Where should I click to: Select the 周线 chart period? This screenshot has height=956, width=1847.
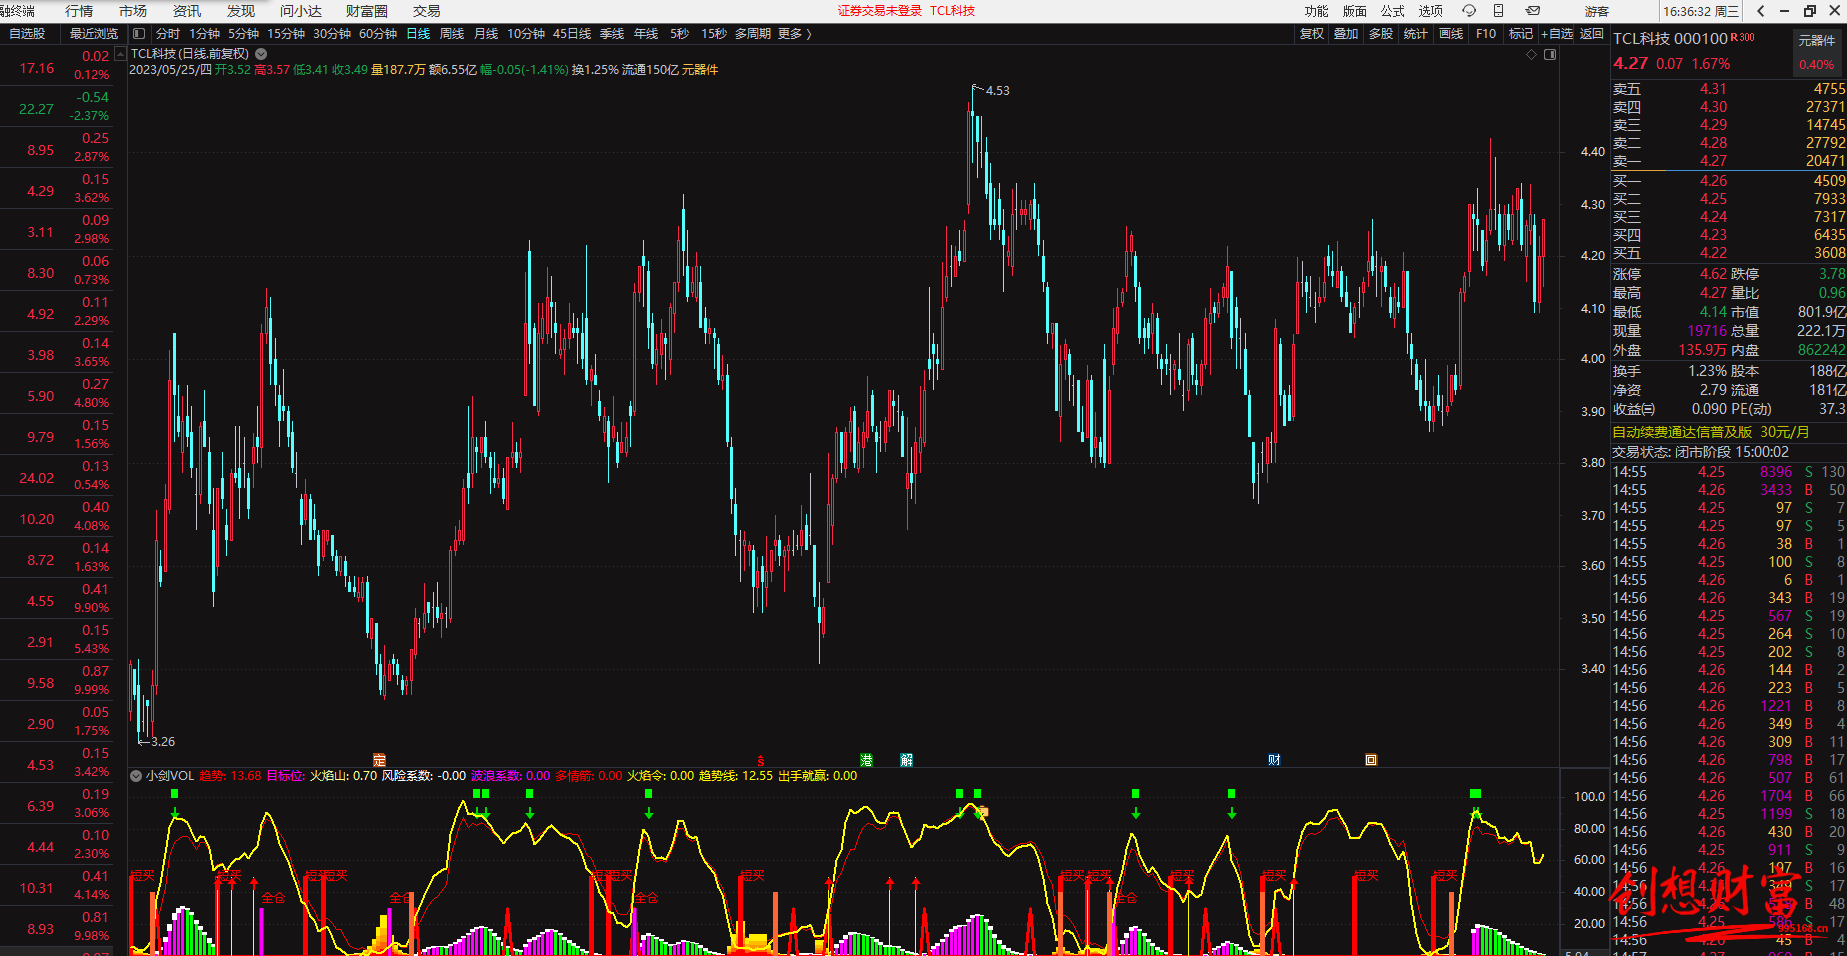[x=452, y=34]
